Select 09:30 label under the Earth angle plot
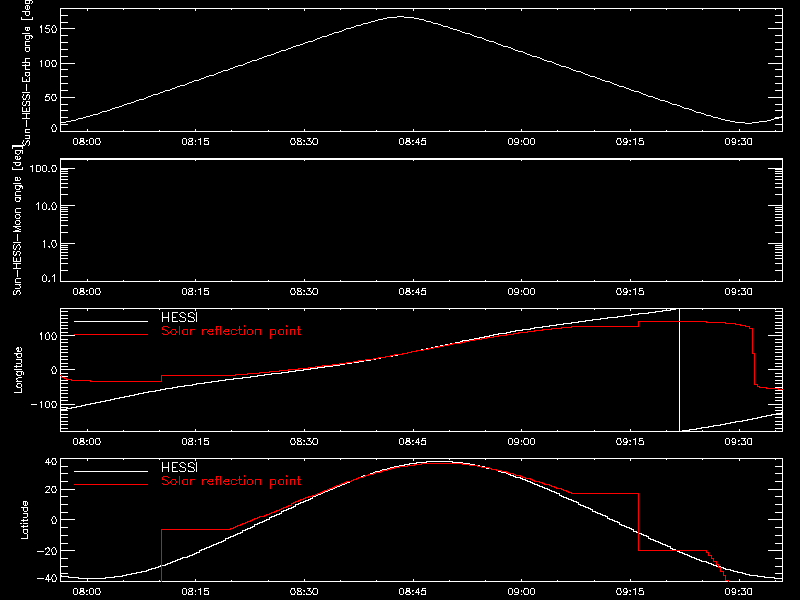This screenshot has height=600, width=800. [738, 142]
